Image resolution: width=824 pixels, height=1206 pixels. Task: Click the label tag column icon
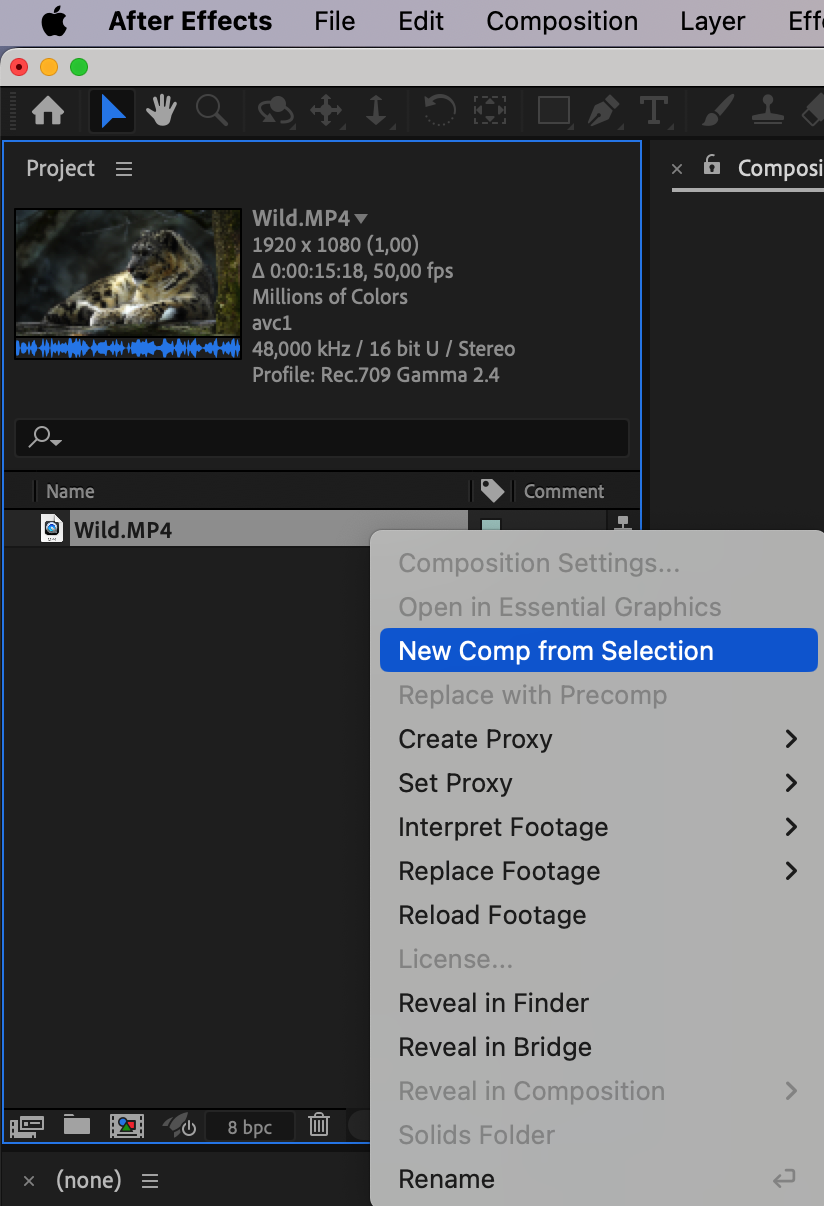point(492,490)
